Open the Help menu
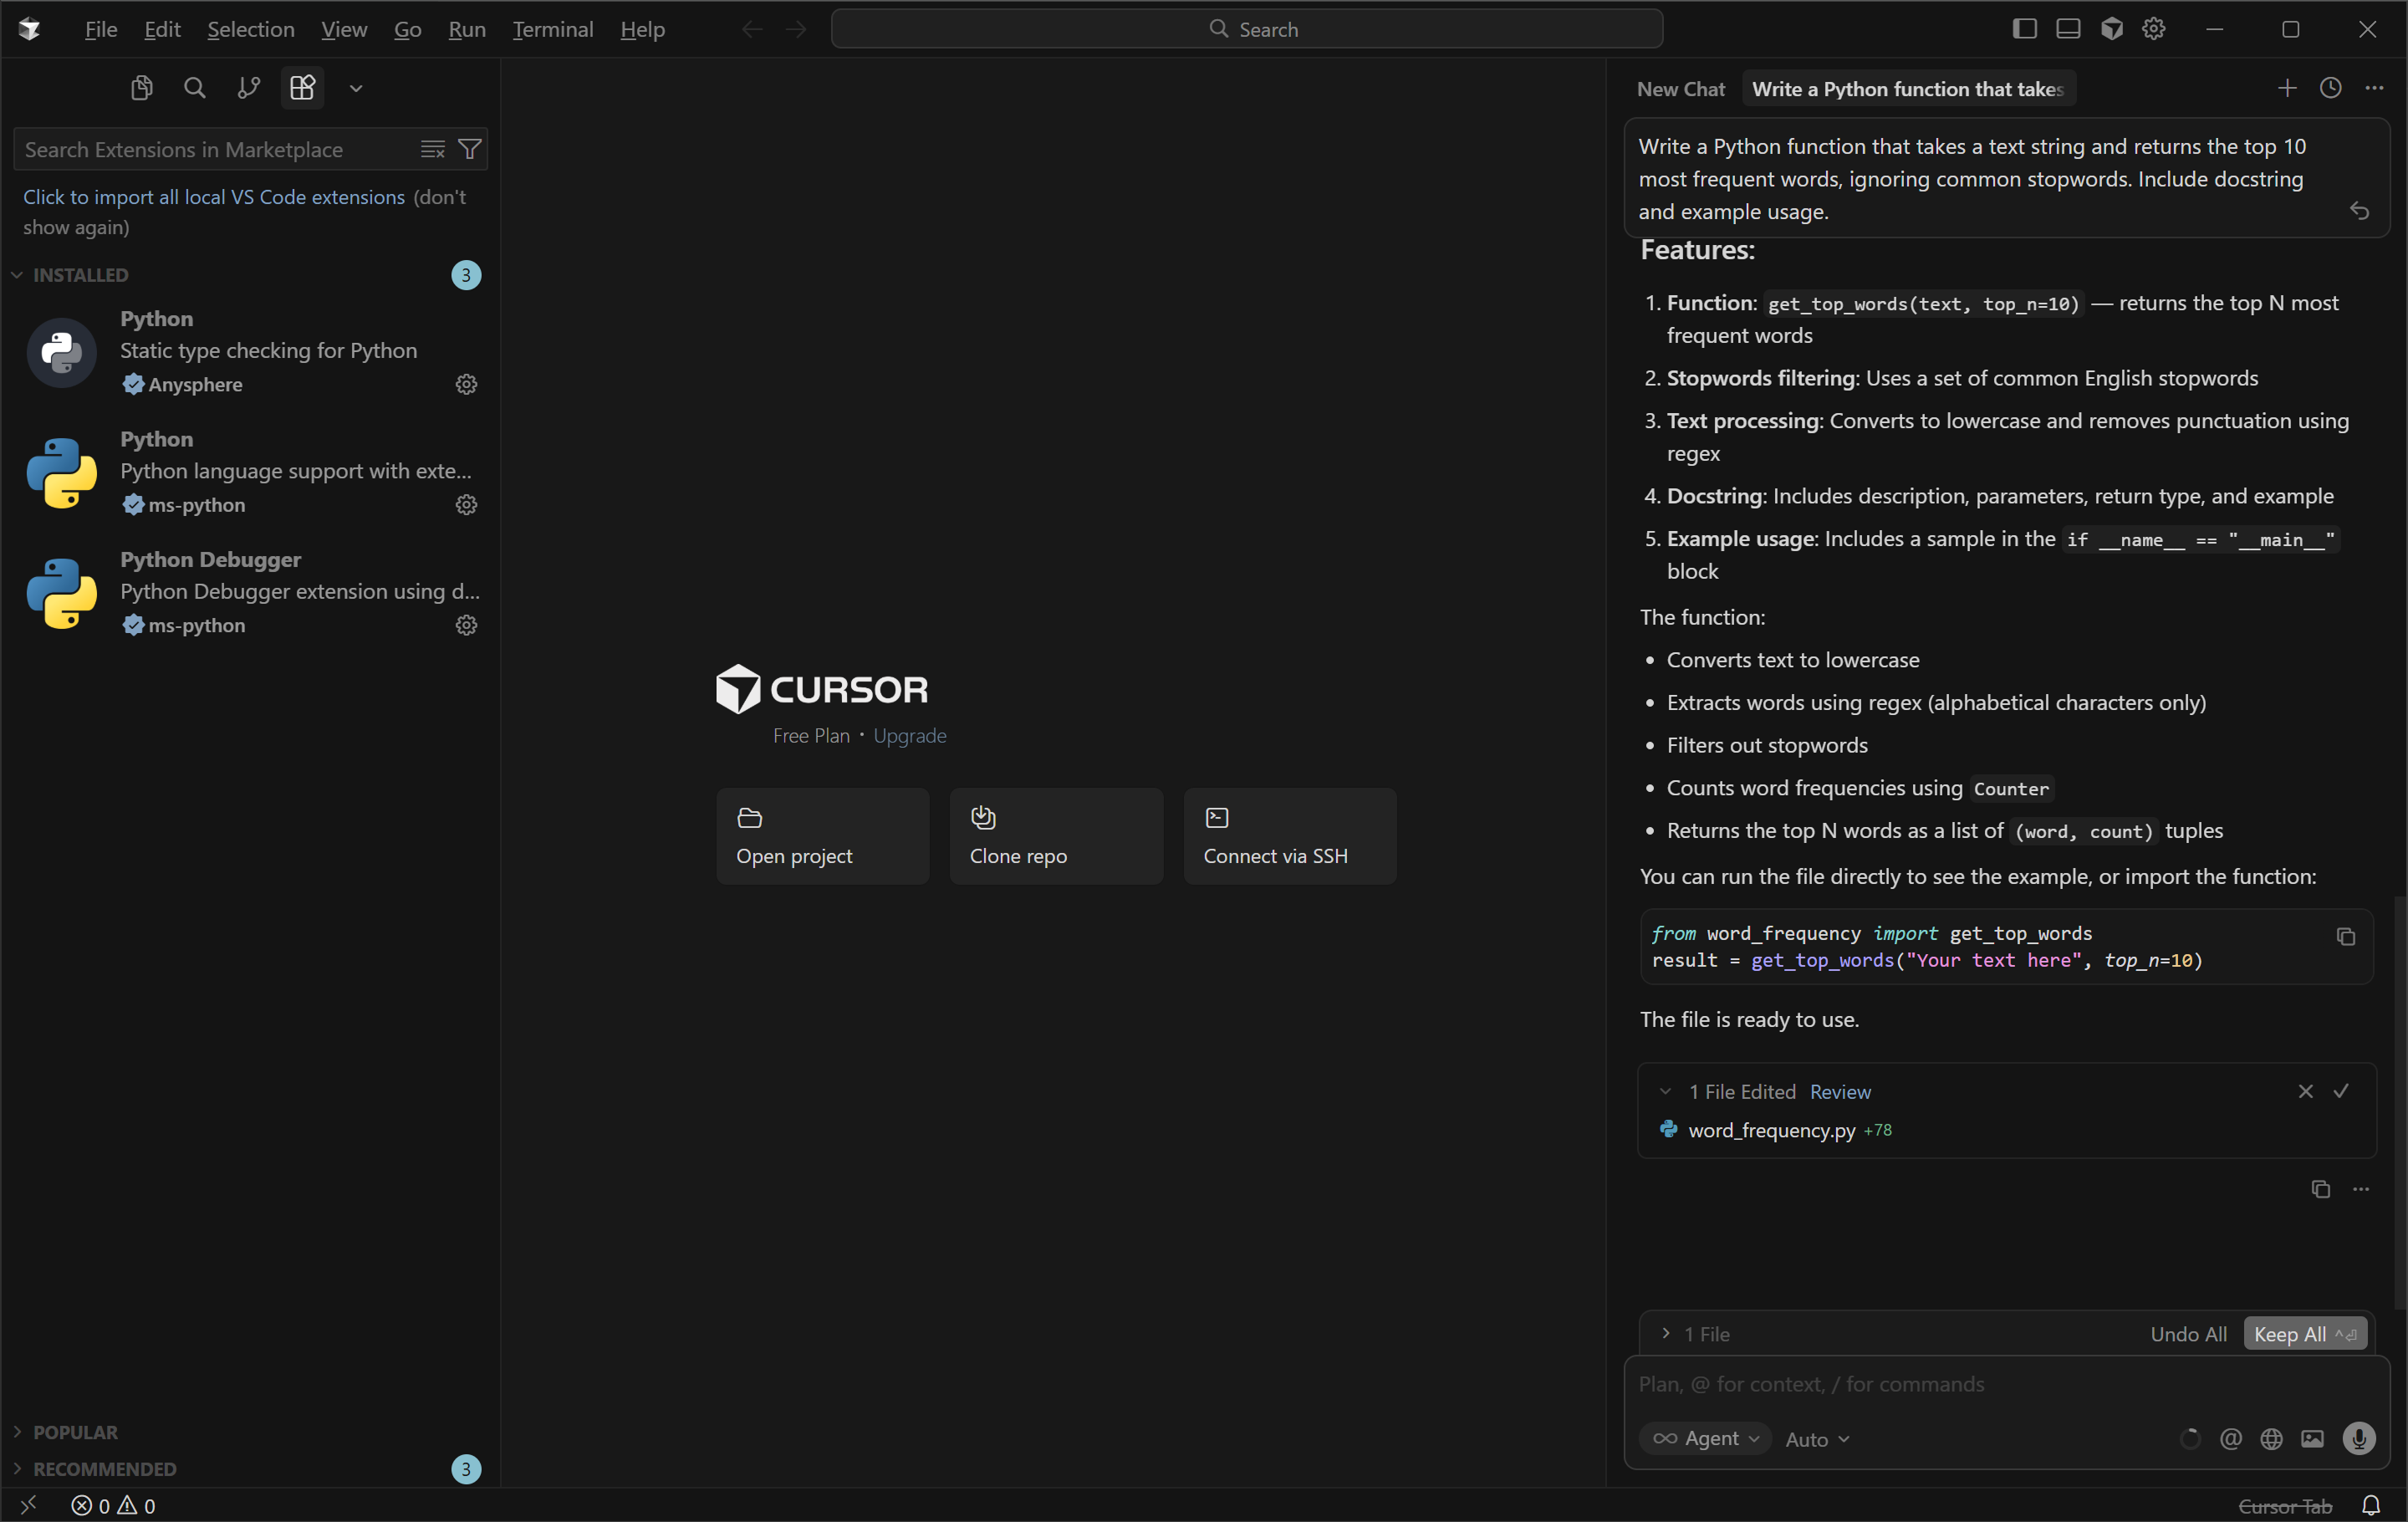Image resolution: width=2408 pixels, height=1522 pixels. coord(642,29)
